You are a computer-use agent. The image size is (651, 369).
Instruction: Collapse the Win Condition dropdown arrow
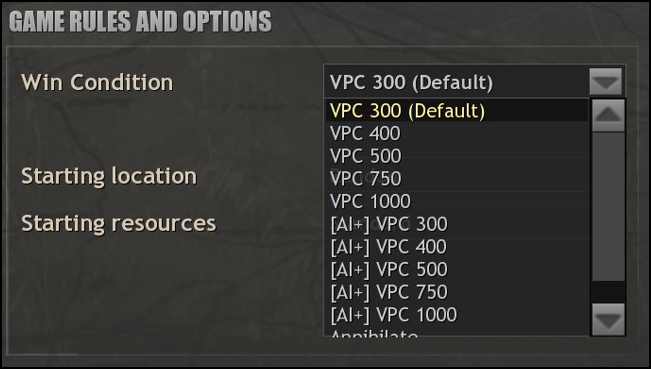click(x=605, y=82)
